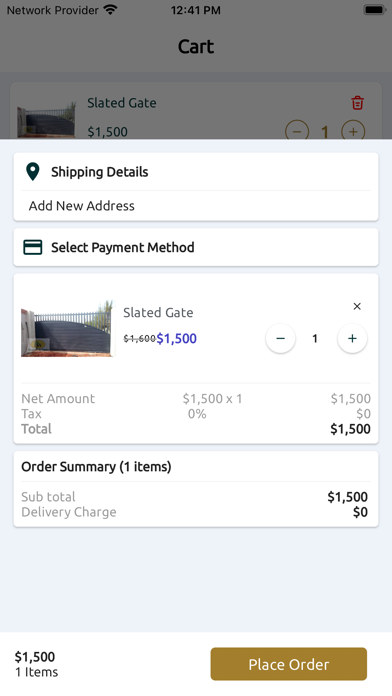The width and height of the screenshot is (392, 696).
Task: Decrease quantity with white minus button
Action: (x=280, y=339)
